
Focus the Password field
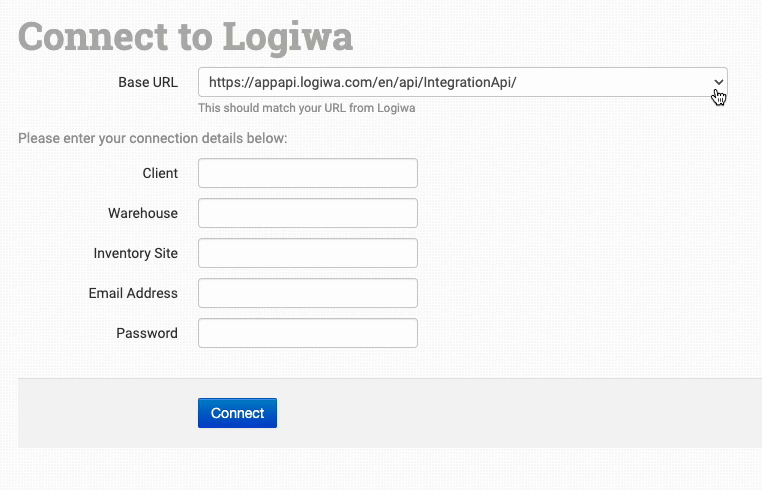click(x=307, y=333)
